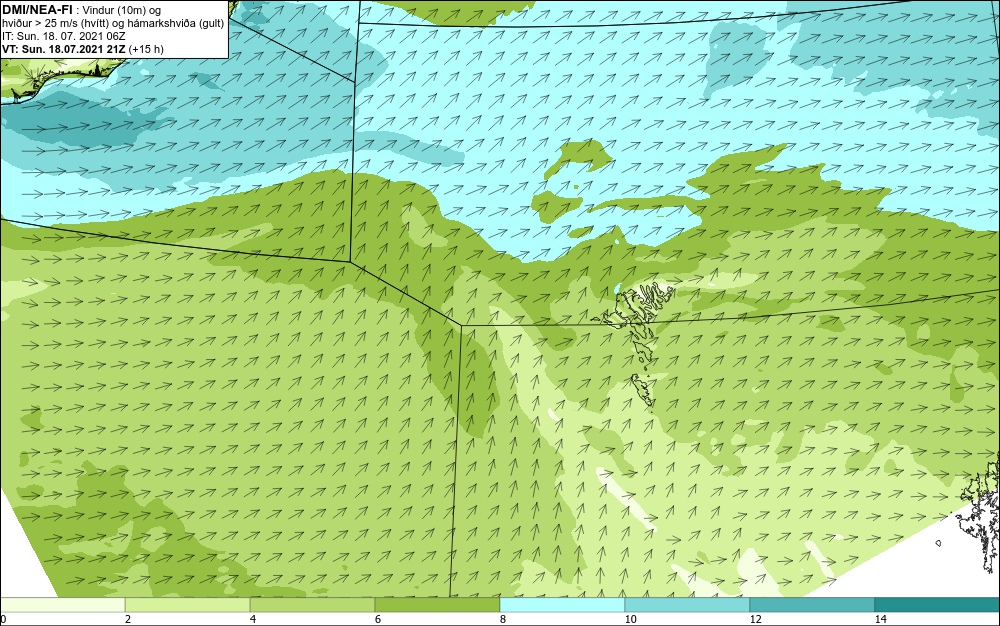
Task: Click the 'VT: Sun. 18.07.2021 21Z' valid time
Action: click(64, 48)
